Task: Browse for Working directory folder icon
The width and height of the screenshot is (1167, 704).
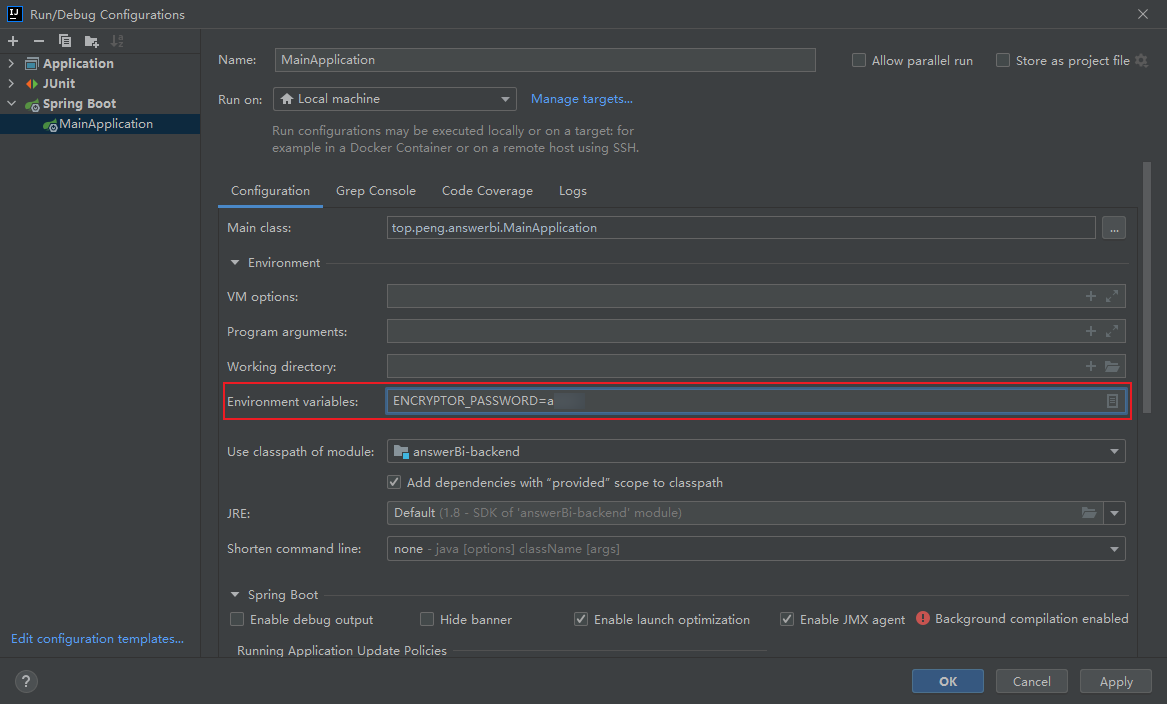Action: (1112, 367)
